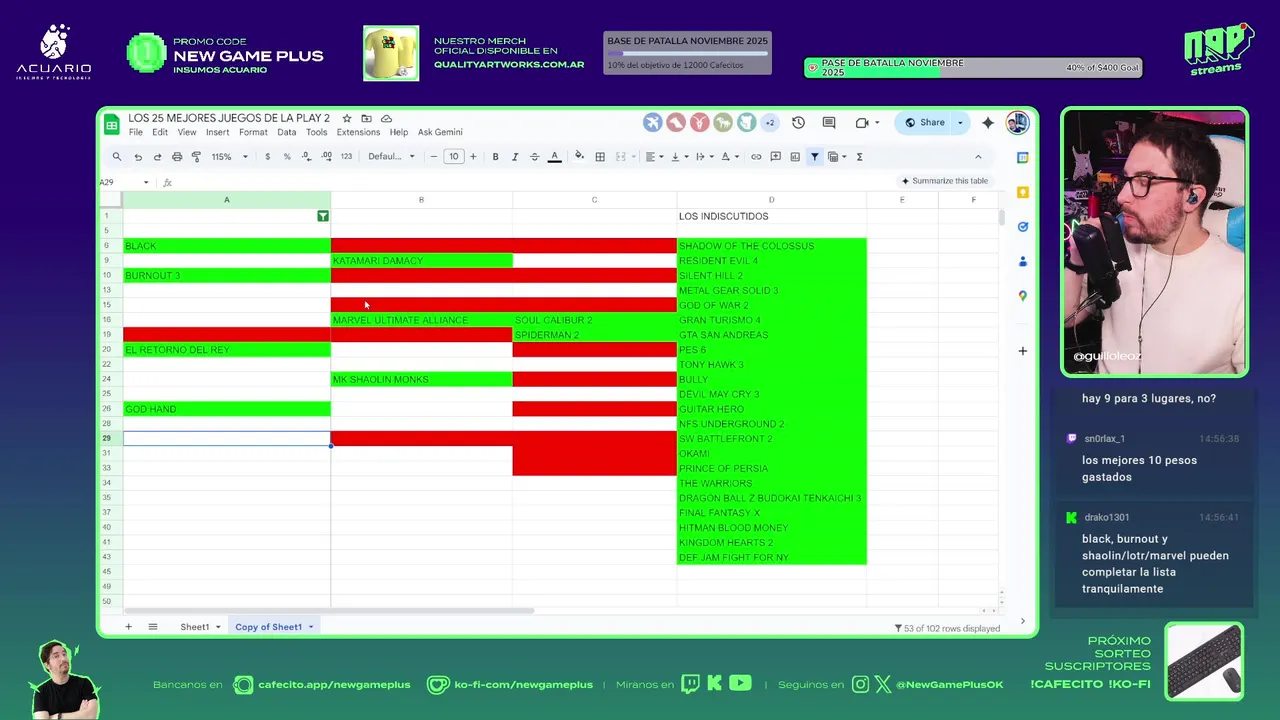Open the Insert menu
The height and width of the screenshot is (720, 1280).
point(217,132)
